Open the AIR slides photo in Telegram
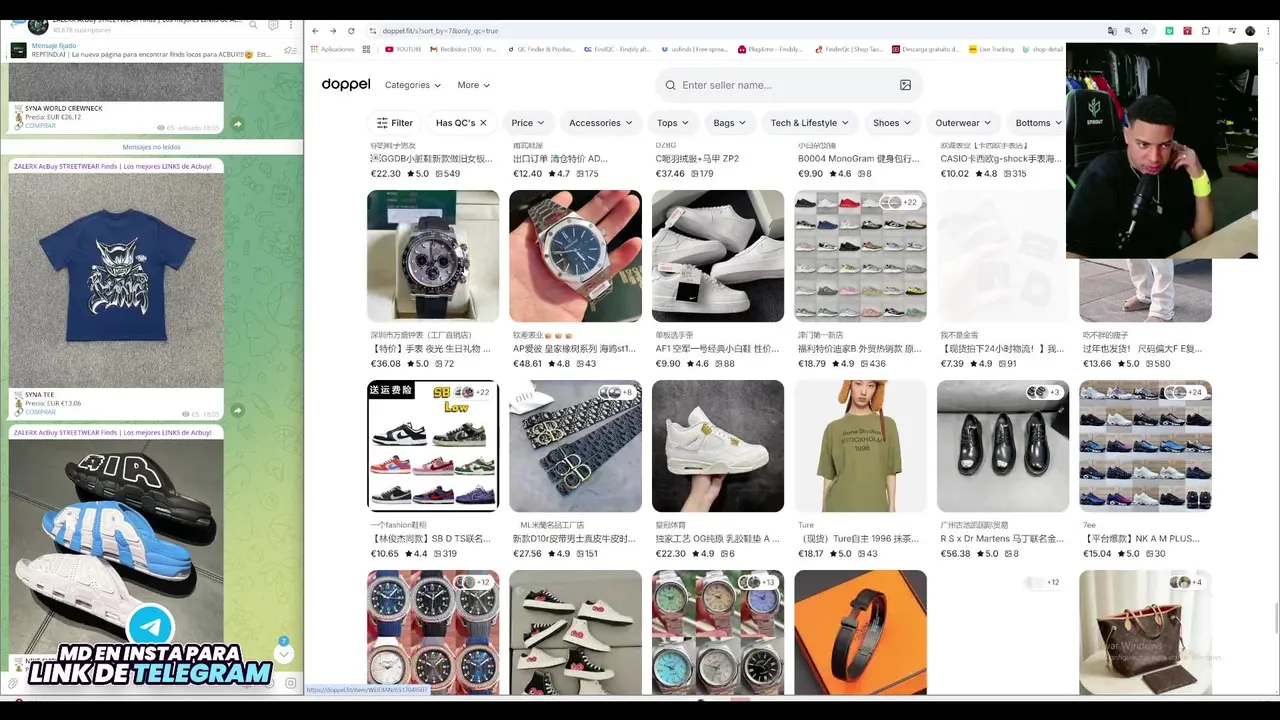Image resolution: width=1280 pixels, height=720 pixels. click(116, 548)
